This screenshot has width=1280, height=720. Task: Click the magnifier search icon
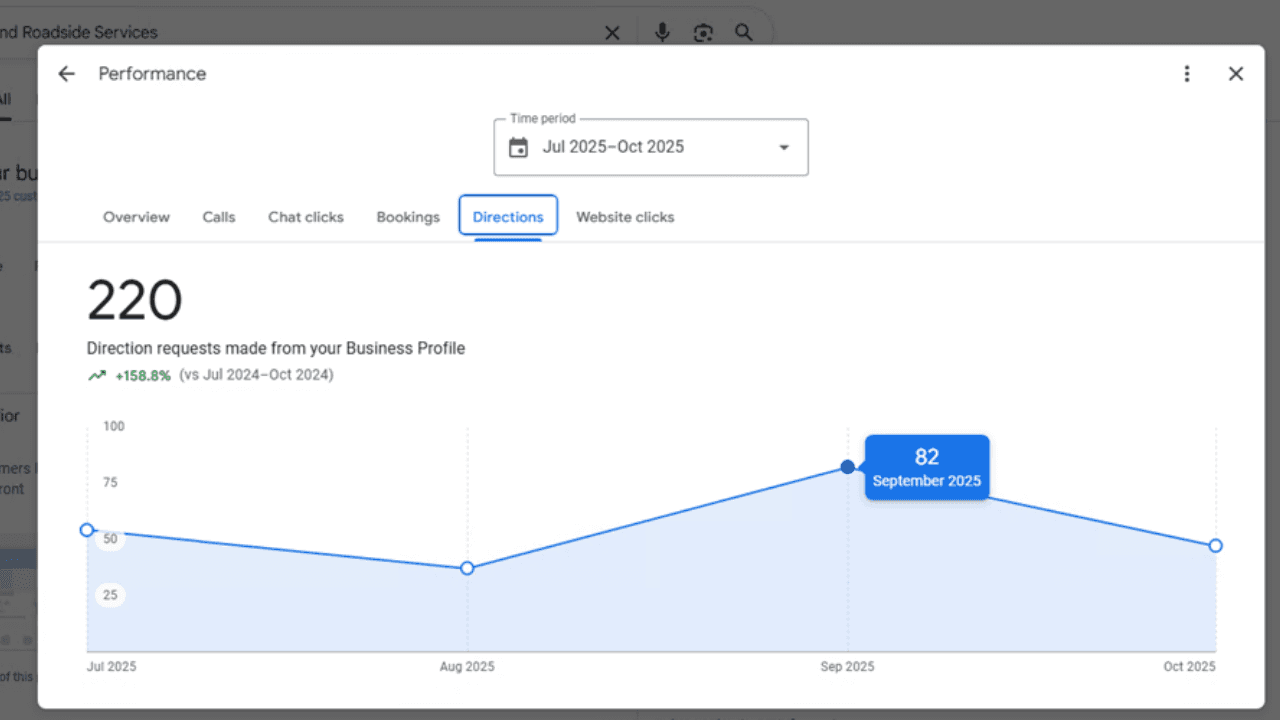point(744,32)
